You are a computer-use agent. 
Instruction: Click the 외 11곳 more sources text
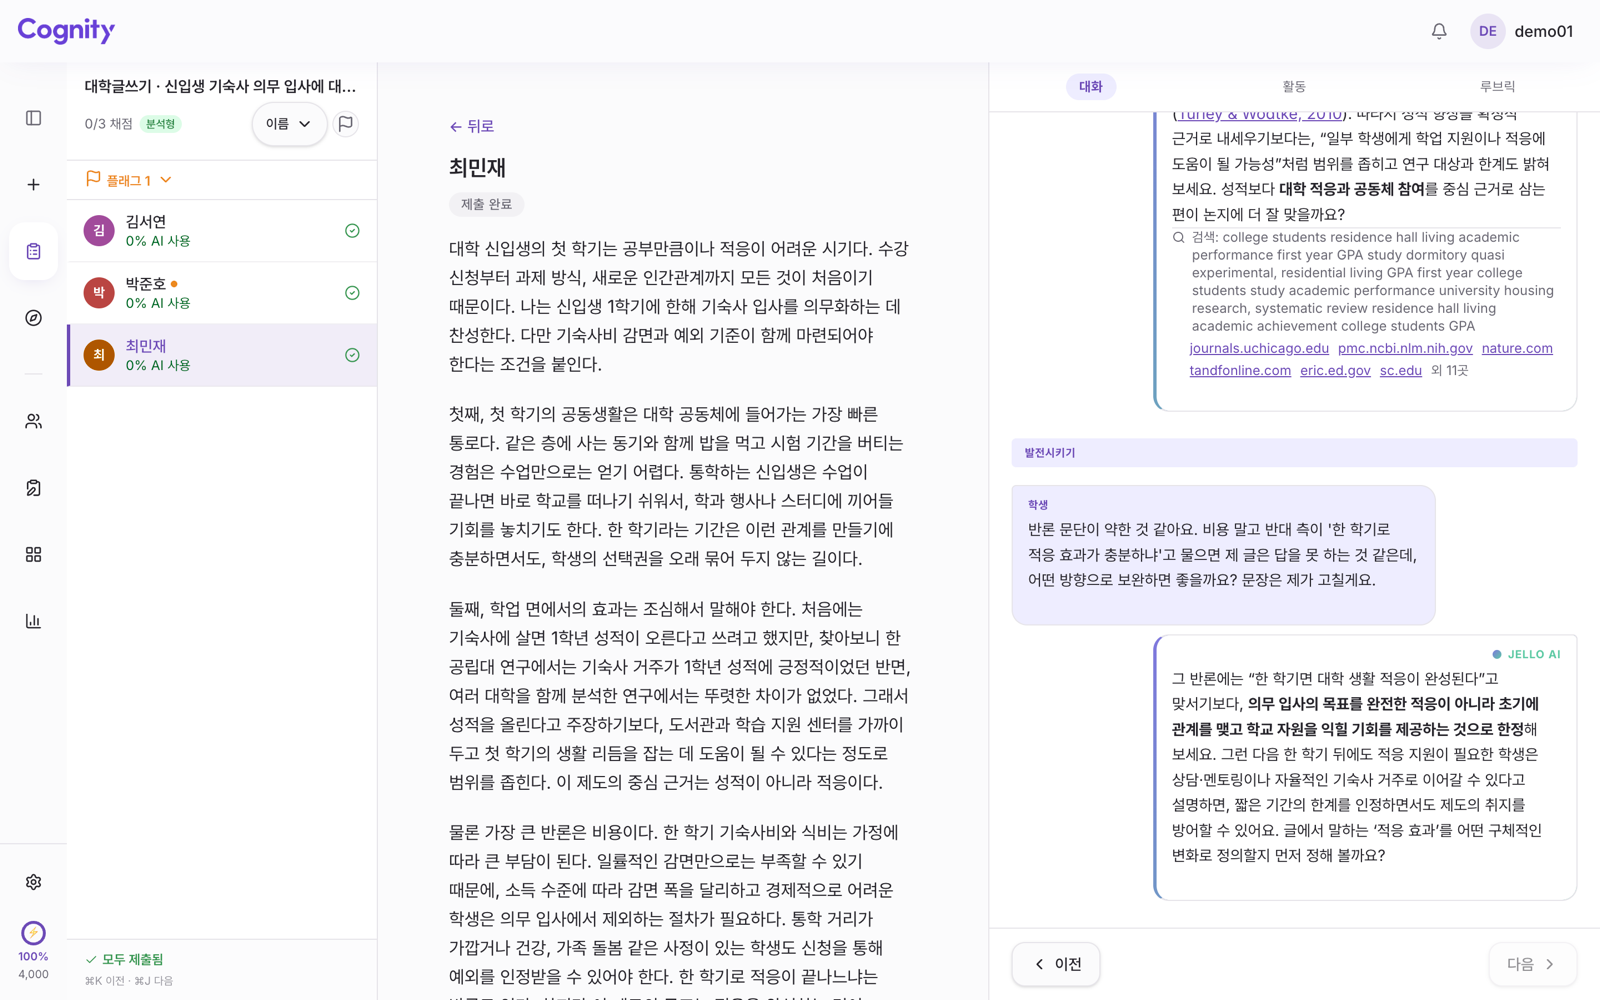(x=1449, y=370)
